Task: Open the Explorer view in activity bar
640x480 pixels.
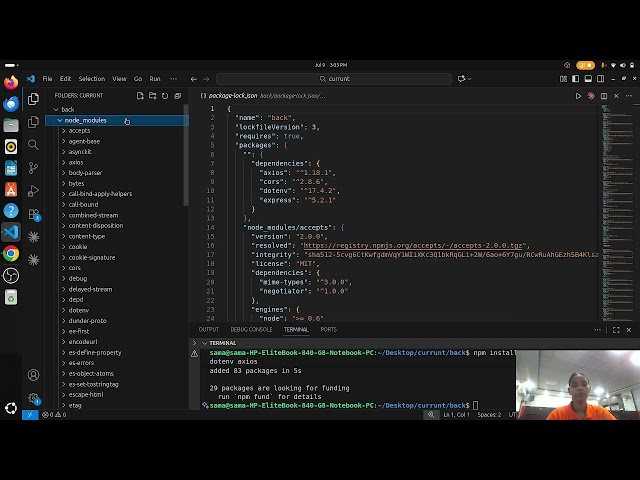Action: [33, 99]
